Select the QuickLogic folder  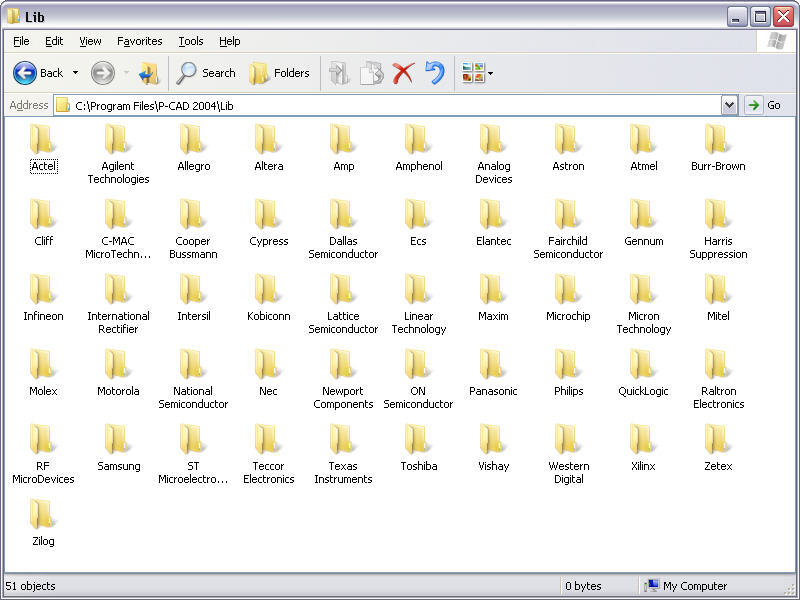tap(643, 373)
